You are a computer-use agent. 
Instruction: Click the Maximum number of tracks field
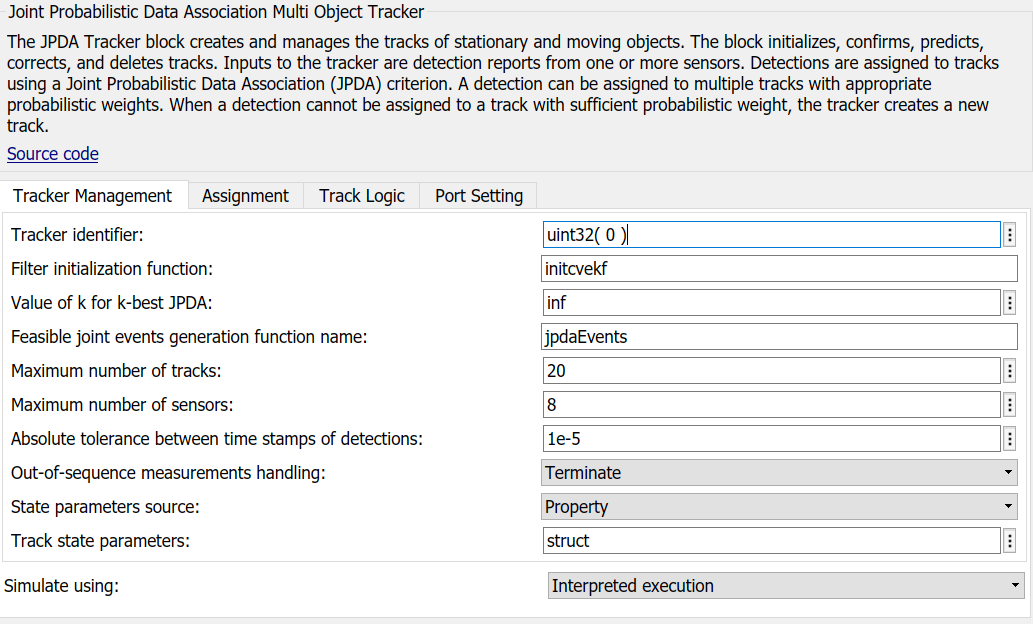pyautogui.click(x=770, y=371)
